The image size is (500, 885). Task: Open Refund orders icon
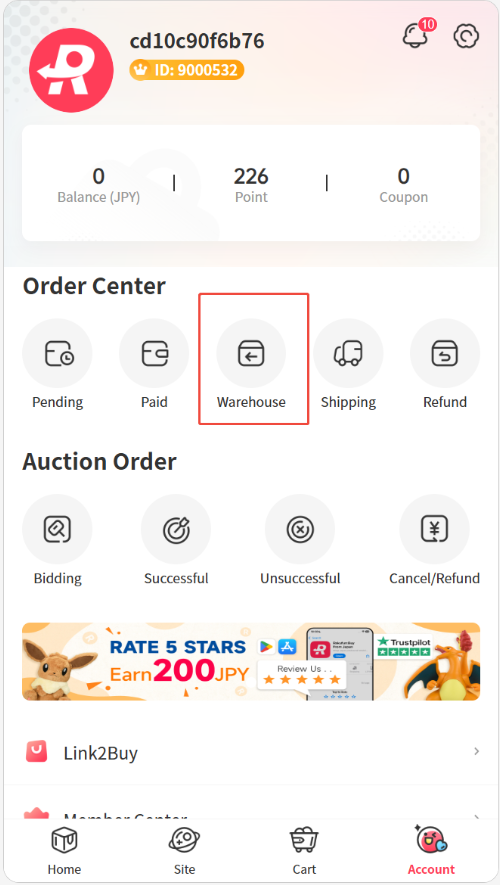[x=445, y=353]
